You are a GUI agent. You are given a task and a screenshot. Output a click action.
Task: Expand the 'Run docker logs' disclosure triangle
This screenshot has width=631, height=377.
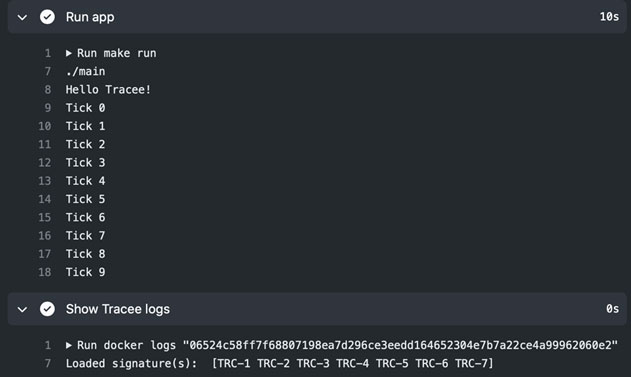(x=69, y=345)
